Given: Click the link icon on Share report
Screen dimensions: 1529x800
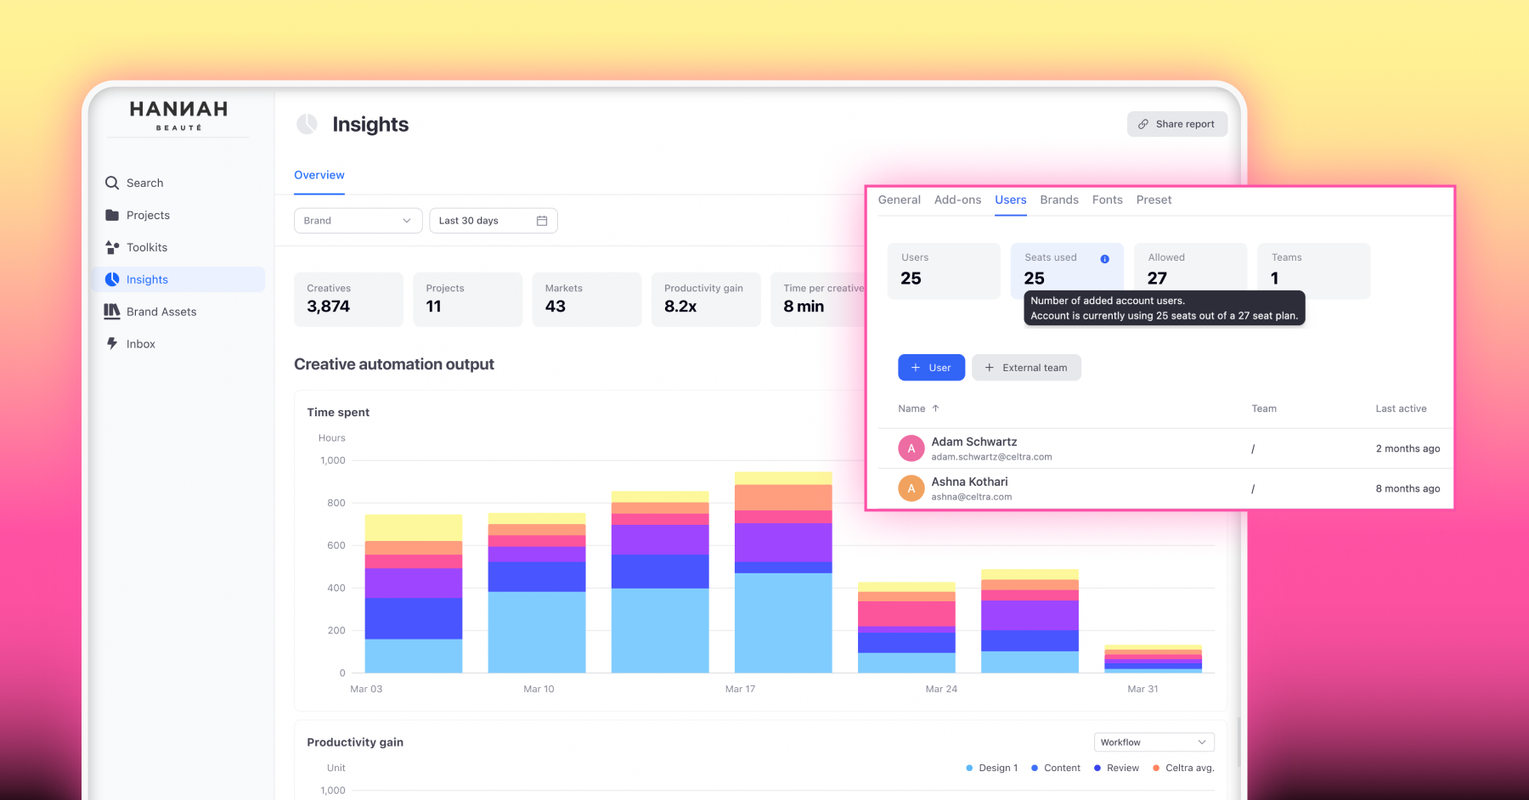Looking at the screenshot, I should point(1143,123).
